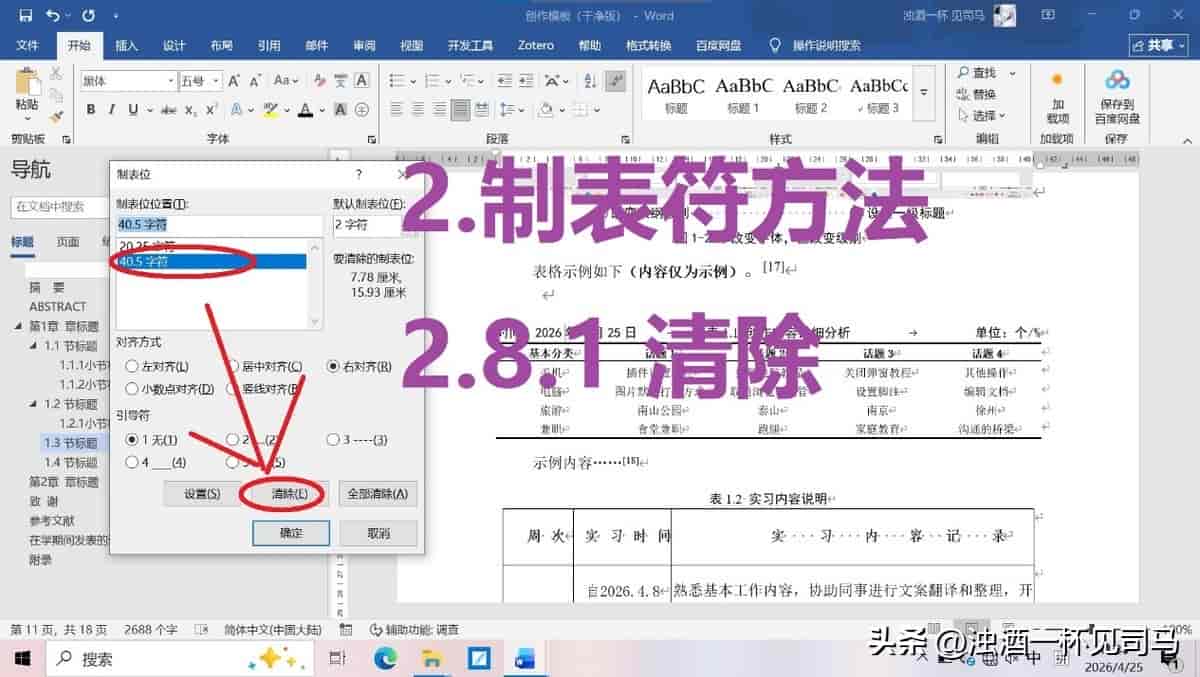Click the 全部清除(A) button
The width and height of the screenshot is (1200, 677).
[378, 493]
